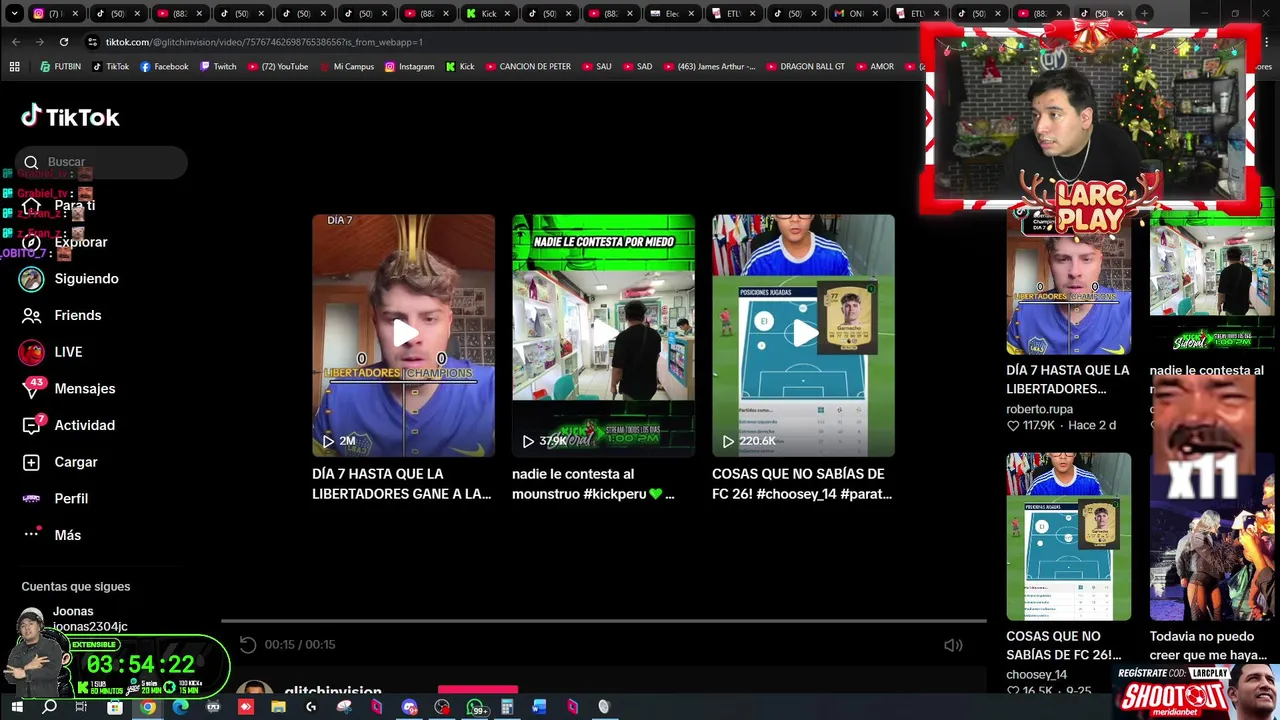
Task: Click the Mensajes icon with 43 badge
Action: (32, 388)
